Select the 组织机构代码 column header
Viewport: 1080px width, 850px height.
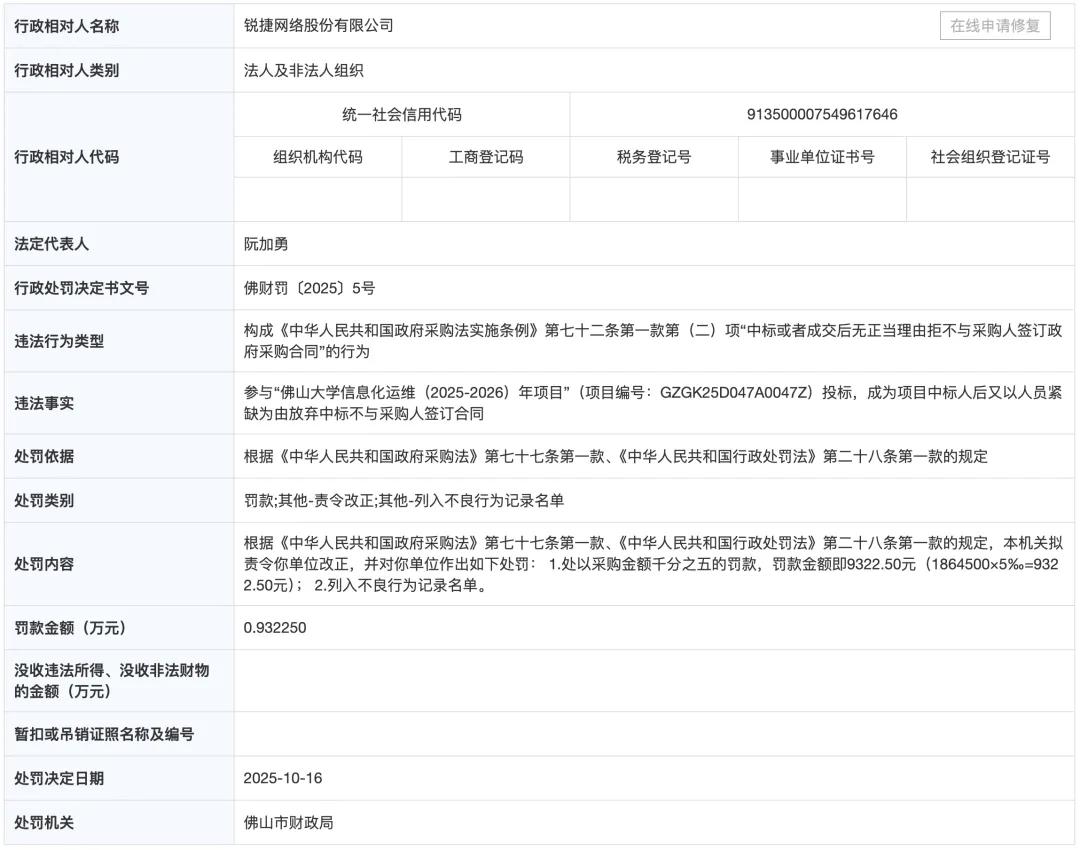coord(318,157)
